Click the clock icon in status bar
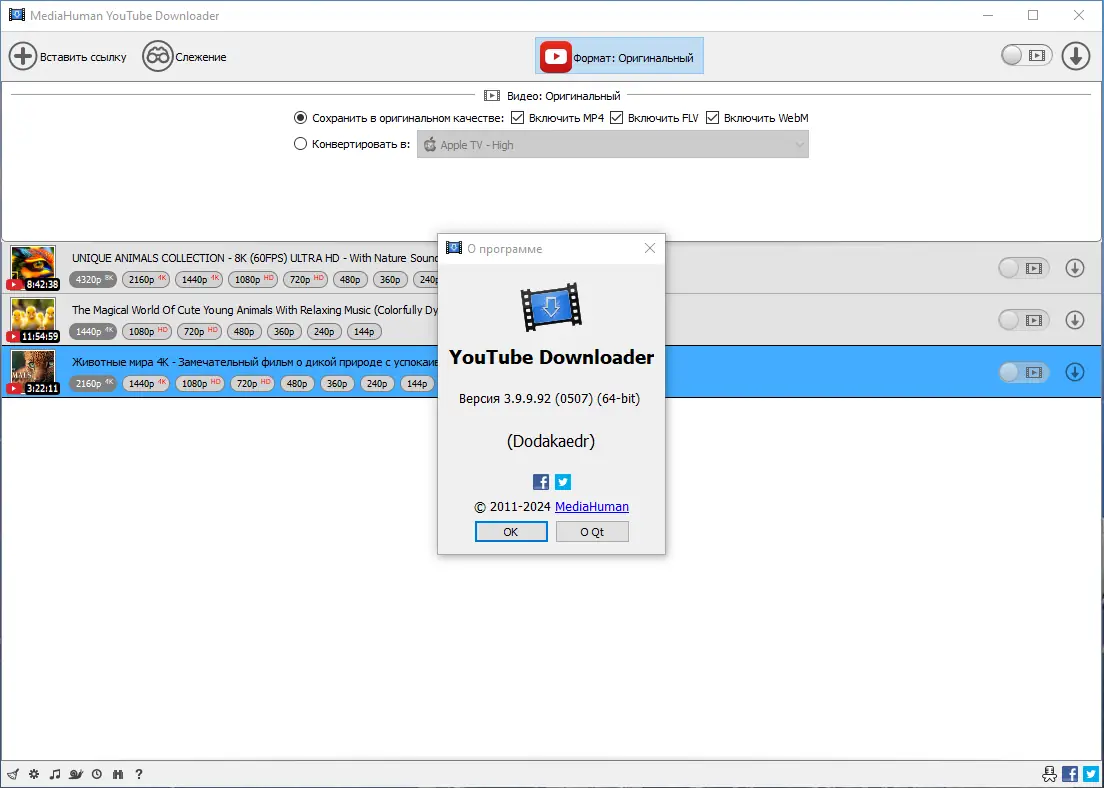Viewport: 1104px width, 788px height. (96, 774)
